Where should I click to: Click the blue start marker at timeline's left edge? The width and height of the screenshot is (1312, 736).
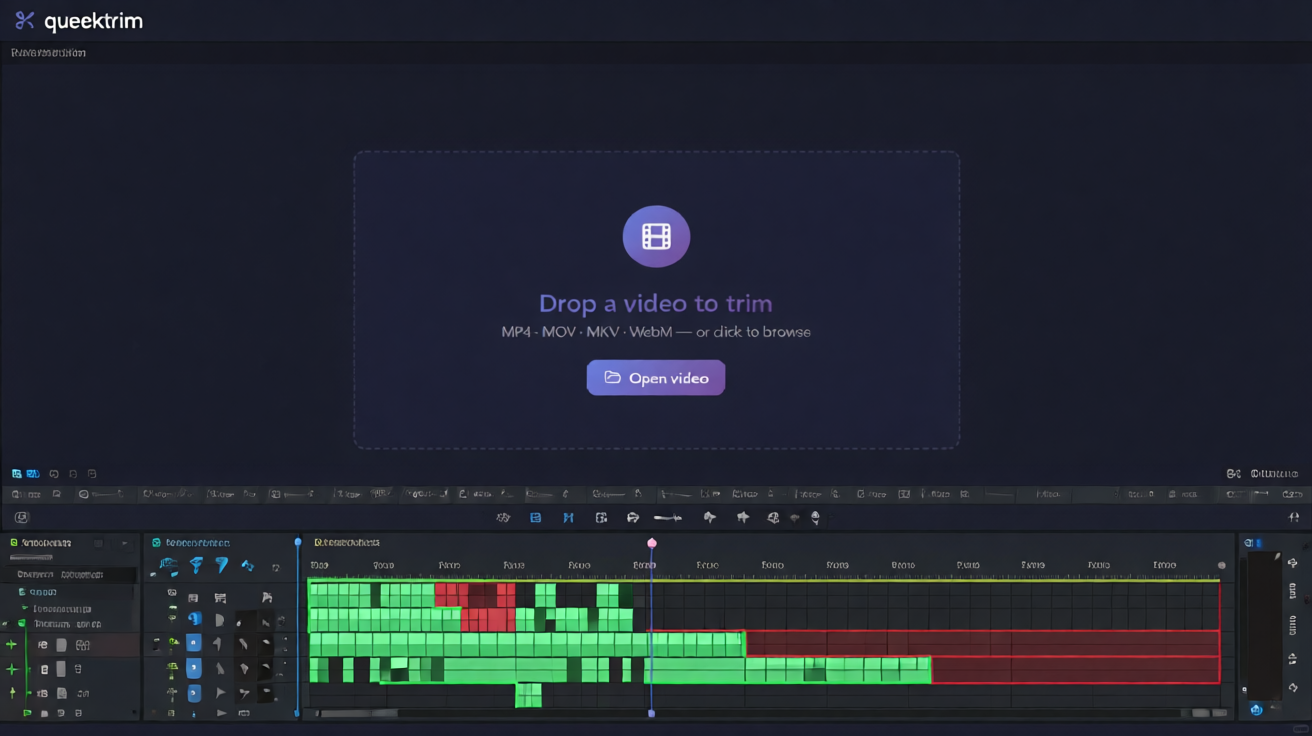click(298, 542)
